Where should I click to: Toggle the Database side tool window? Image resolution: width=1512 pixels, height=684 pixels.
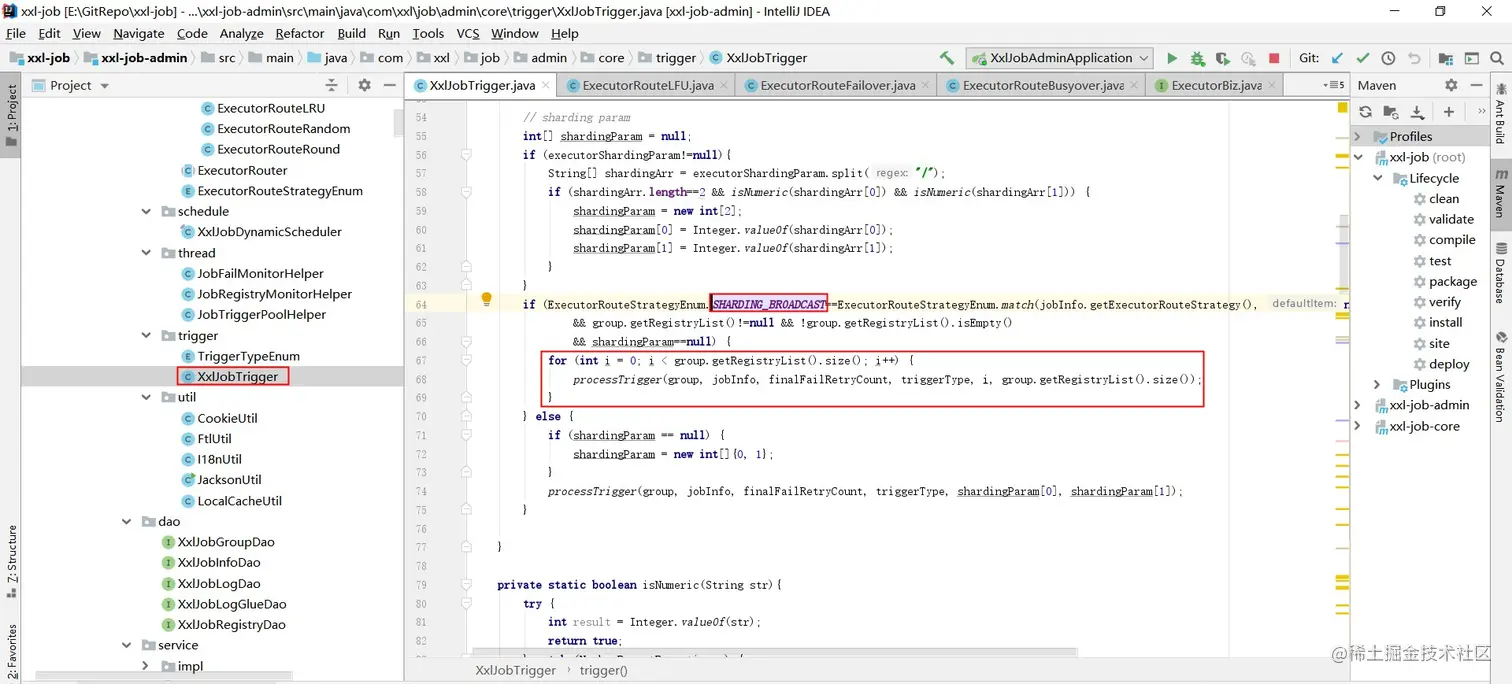pyautogui.click(x=1500, y=272)
